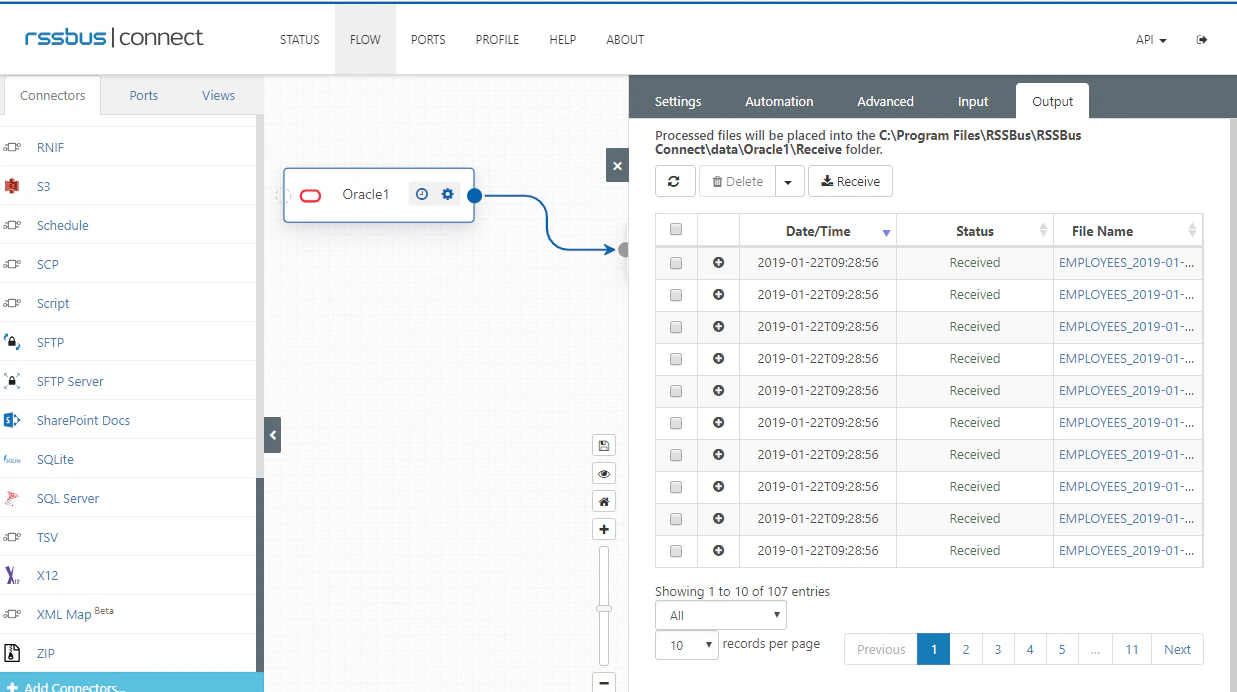The width and height of the screenshot is (1237, 692).
Task: Open the Delete split-button caret
Action: click(789, 181)
